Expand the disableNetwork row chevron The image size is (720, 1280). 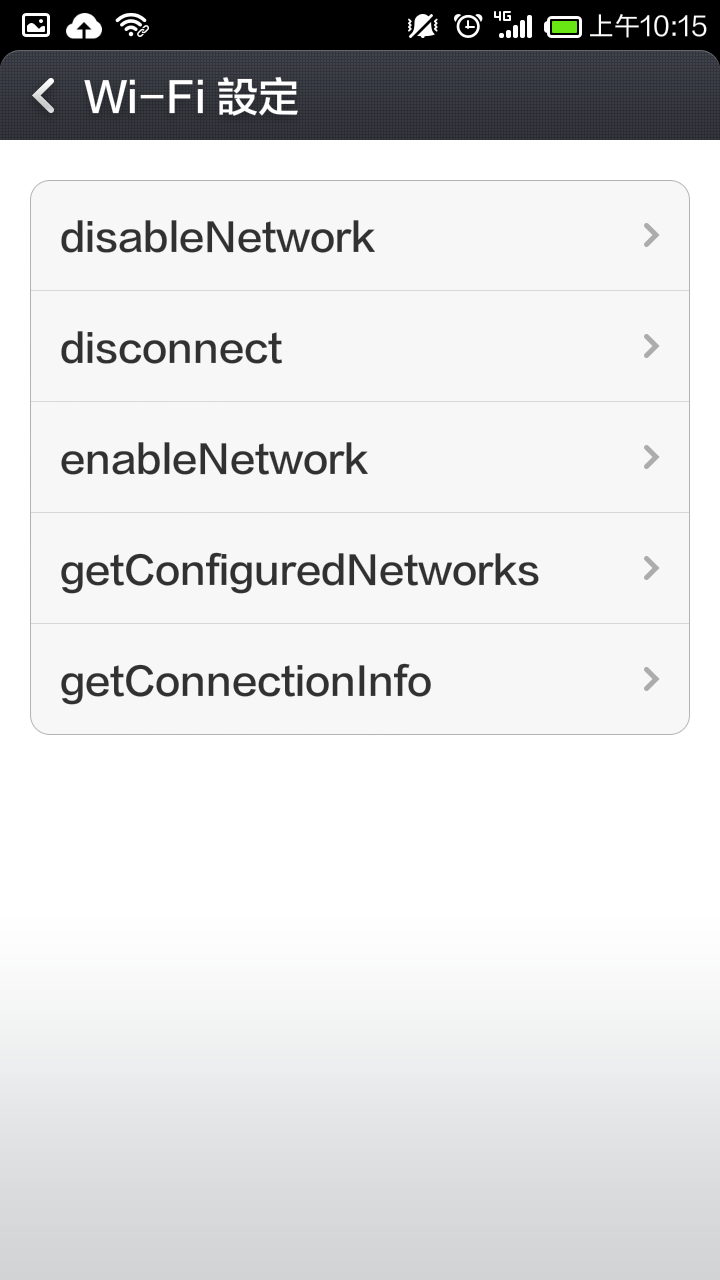651,235
